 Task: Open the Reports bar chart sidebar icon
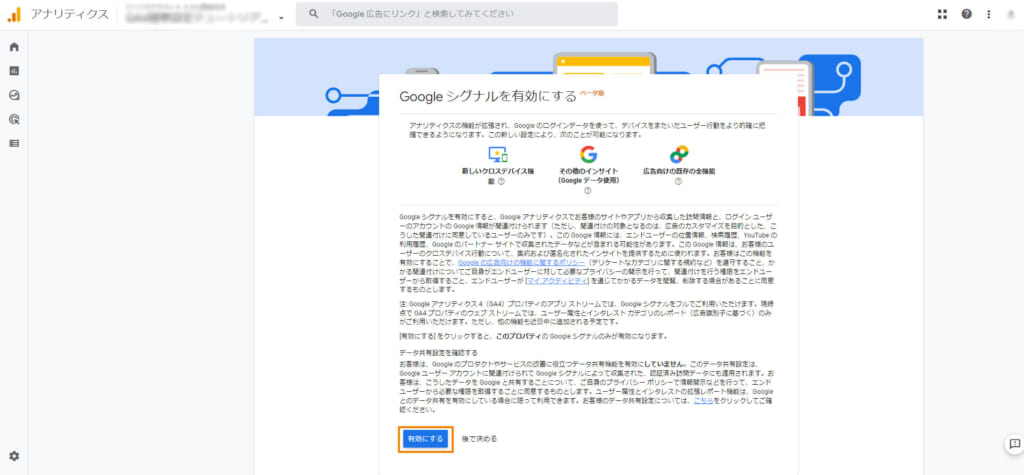click(x=14, y=71)
